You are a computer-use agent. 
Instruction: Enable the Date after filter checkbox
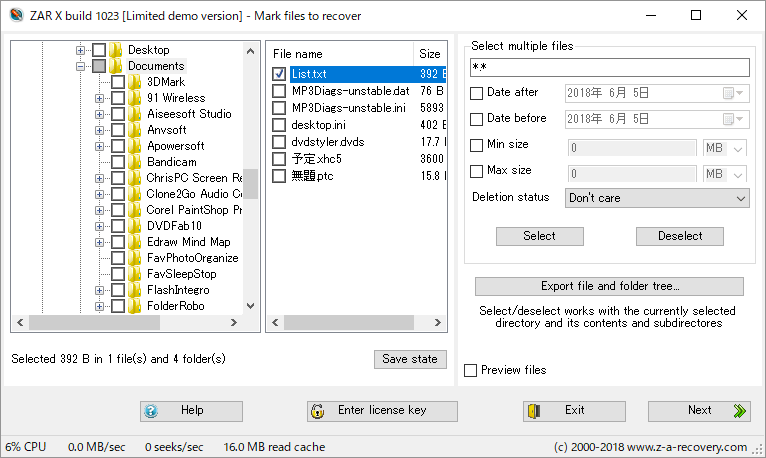tap(476, 93)
